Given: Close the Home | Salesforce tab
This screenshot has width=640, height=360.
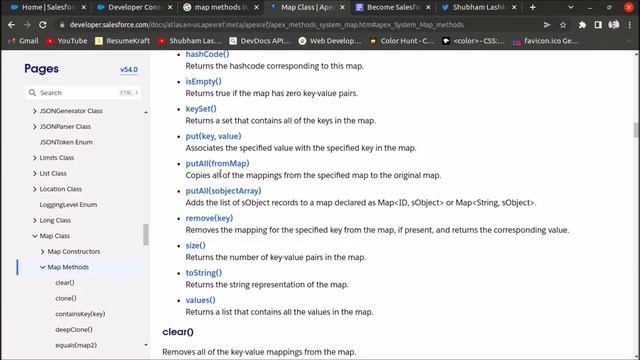Looking at the screenshot, I should point(84,7).
